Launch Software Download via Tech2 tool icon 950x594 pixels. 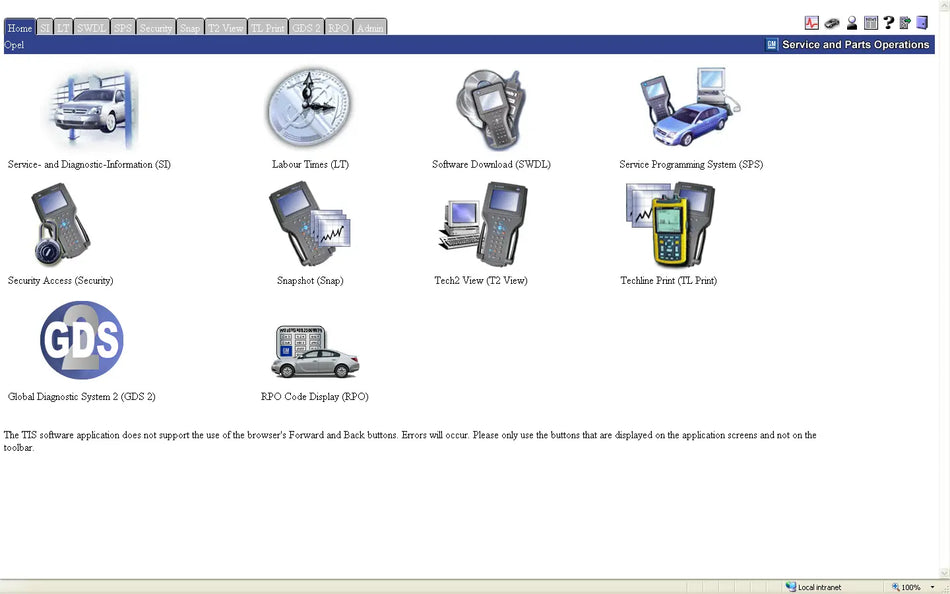coord(489,107)
